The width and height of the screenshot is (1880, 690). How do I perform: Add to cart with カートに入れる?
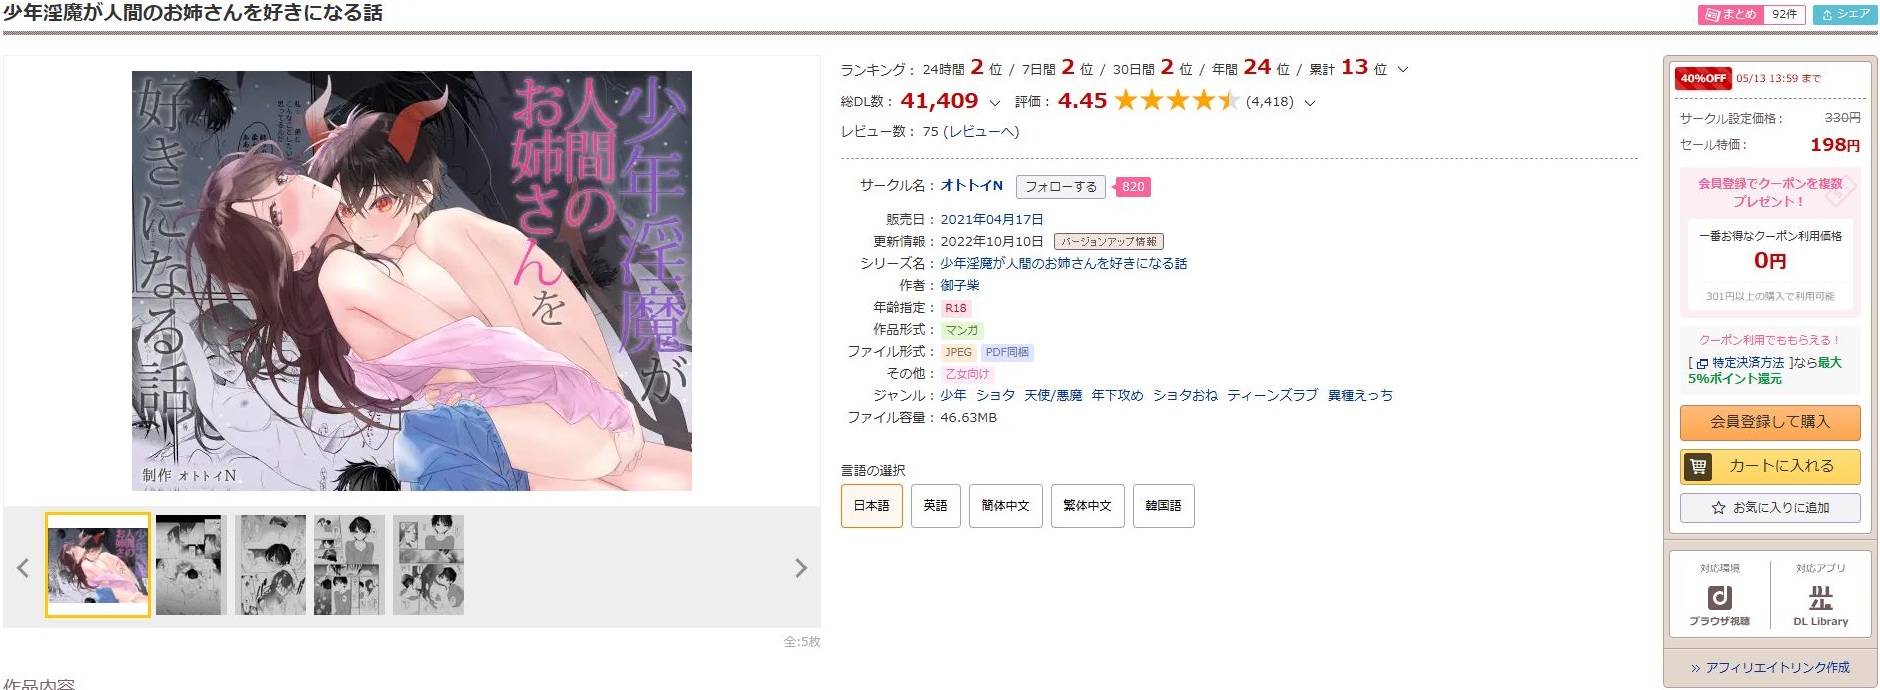coord(1770,466)
